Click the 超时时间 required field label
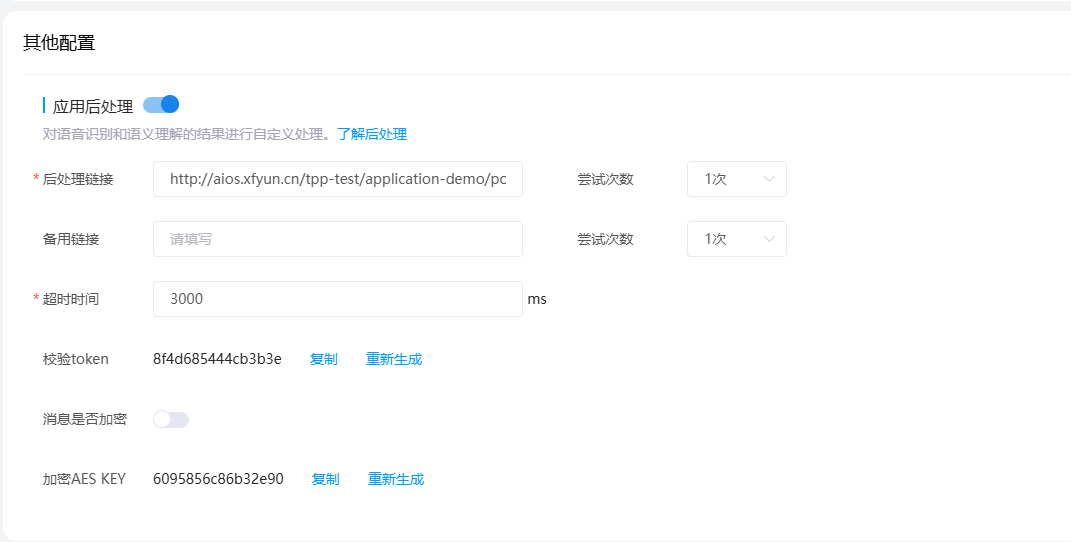This screenshot has width=1071, height=542. coord(71,299)
